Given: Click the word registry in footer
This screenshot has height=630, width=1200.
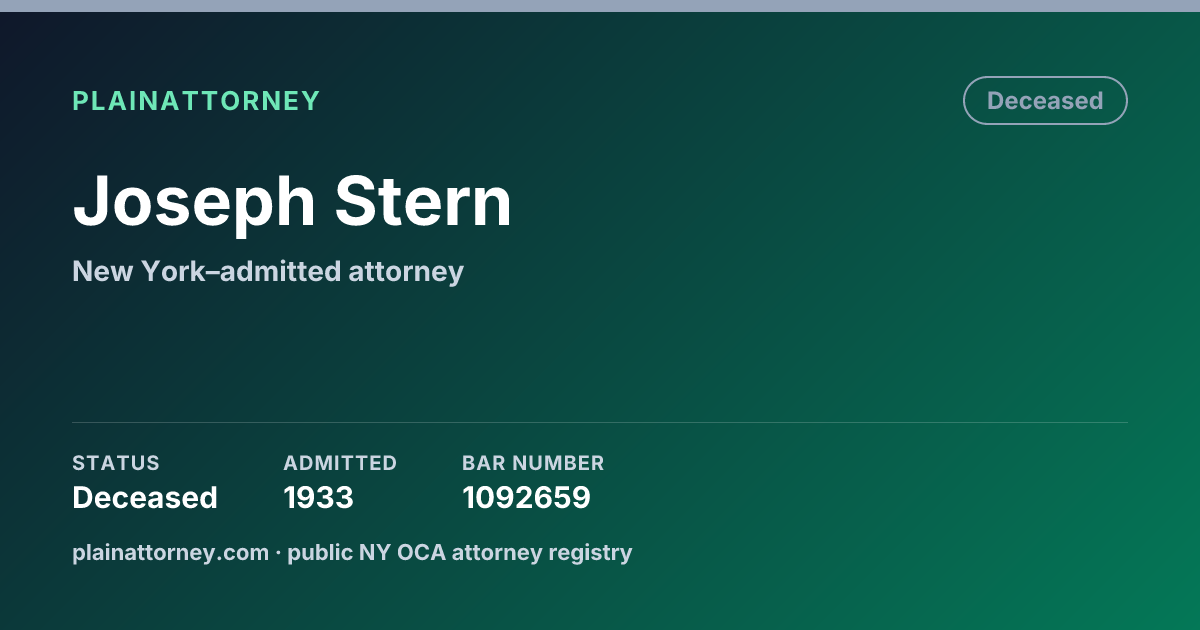Looking at the screenshot, I should tap(595, 553).
